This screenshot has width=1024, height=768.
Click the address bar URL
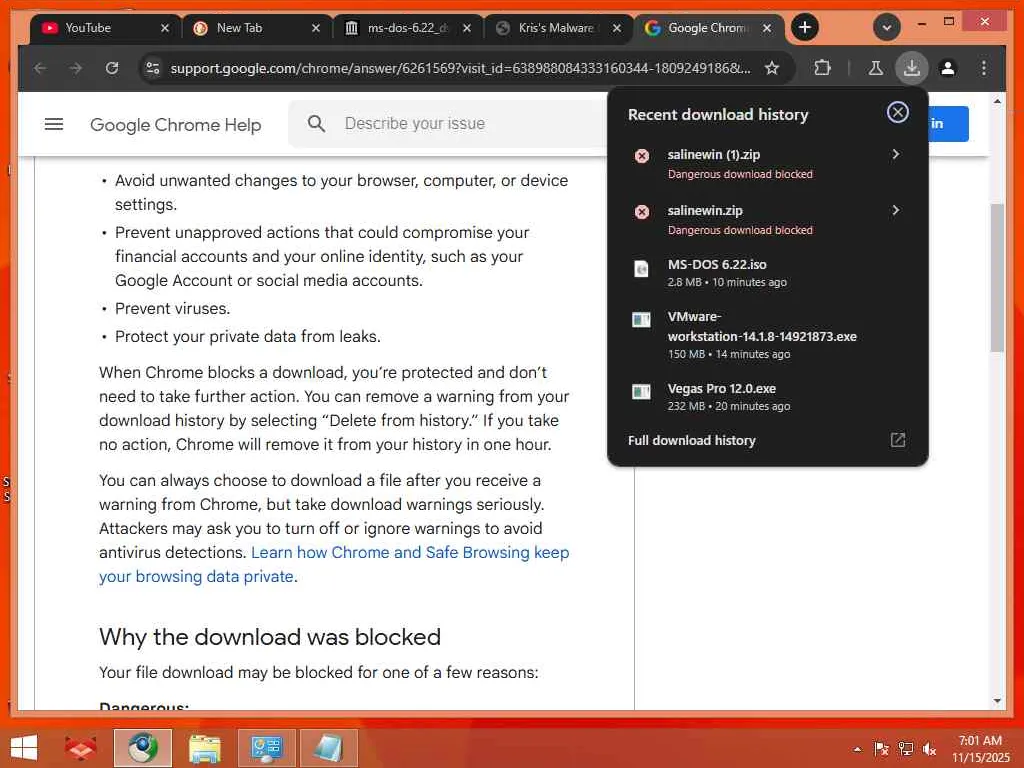pyautogui.click(x=460, y=68)
